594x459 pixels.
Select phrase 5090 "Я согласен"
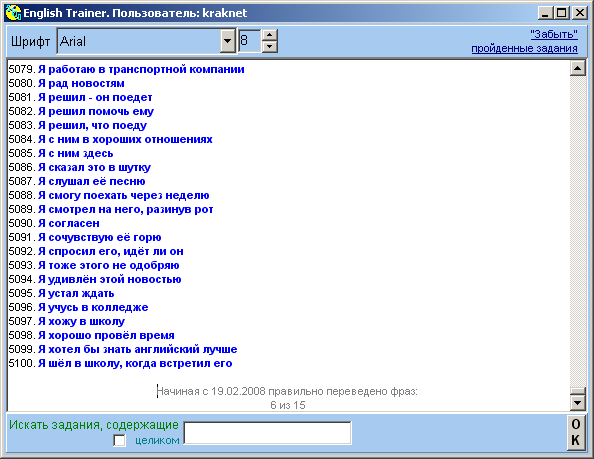69,223
